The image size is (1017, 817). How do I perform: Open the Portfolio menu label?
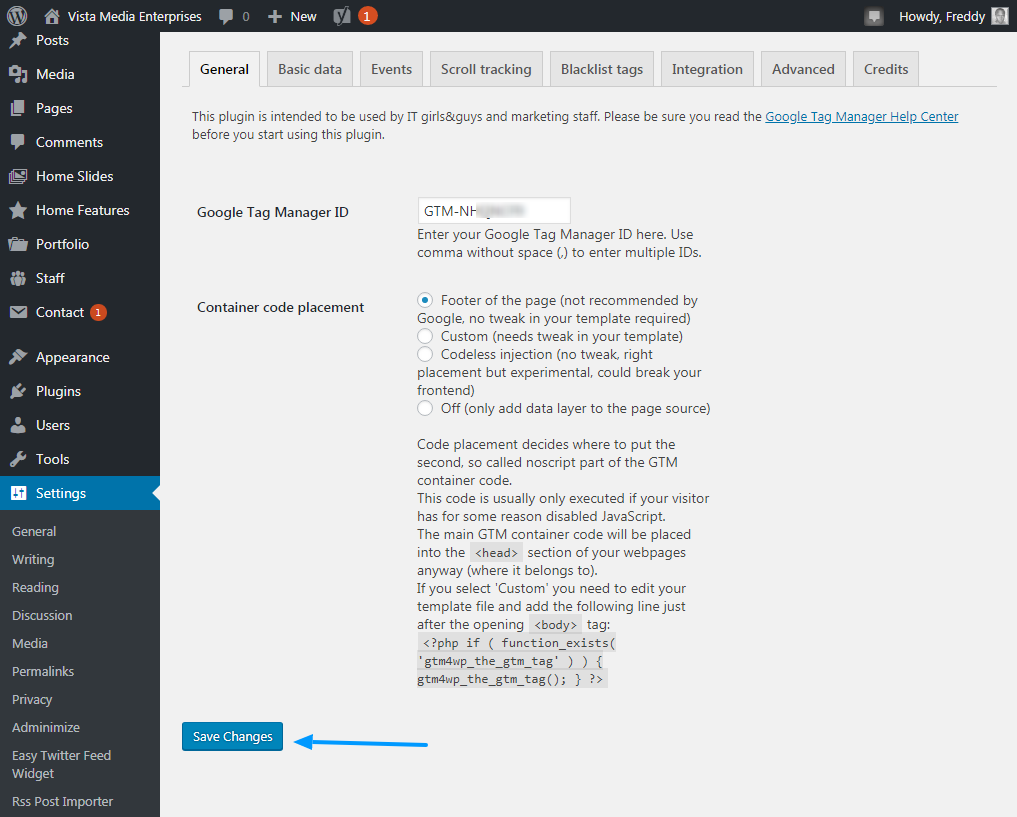[x=62, y=244]
